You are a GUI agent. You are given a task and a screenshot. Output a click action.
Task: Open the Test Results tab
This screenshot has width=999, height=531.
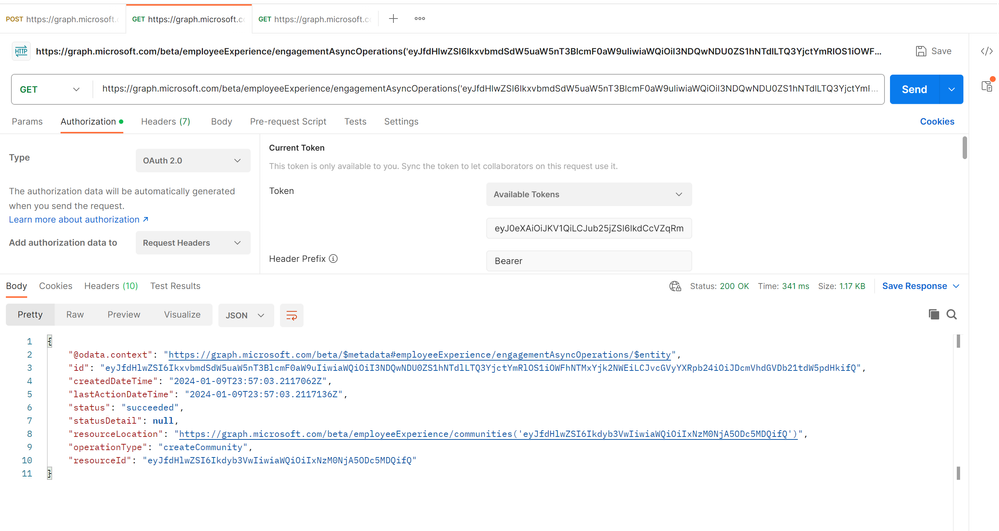pos(175,286)
